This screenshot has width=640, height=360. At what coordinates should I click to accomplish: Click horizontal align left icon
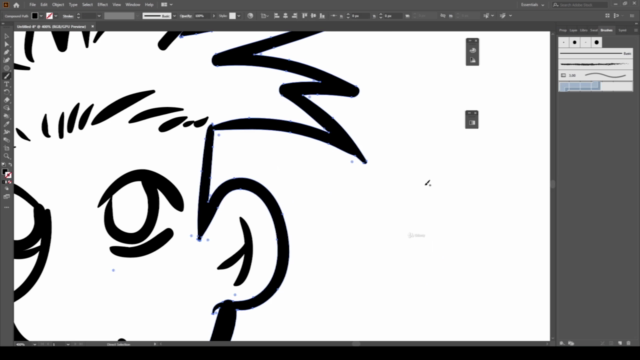277,16
